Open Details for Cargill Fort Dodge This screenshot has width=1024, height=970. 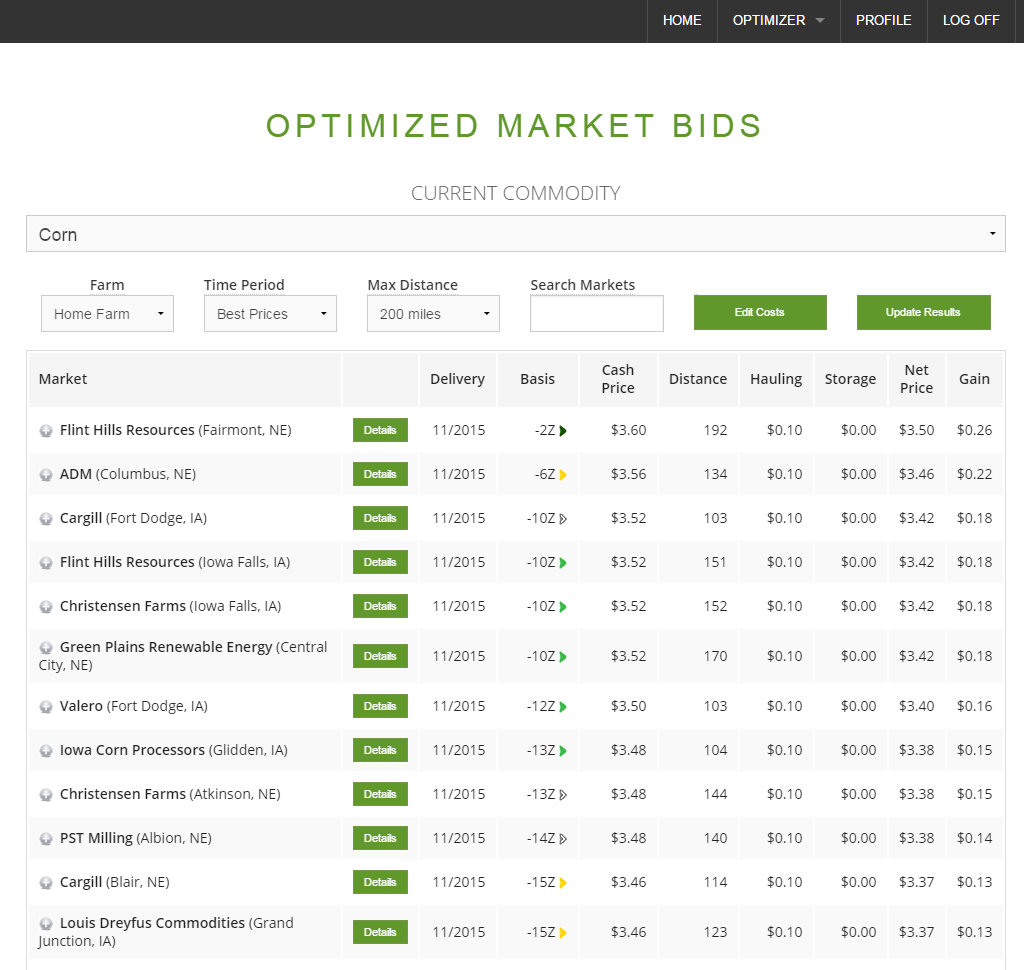[380, 518]
